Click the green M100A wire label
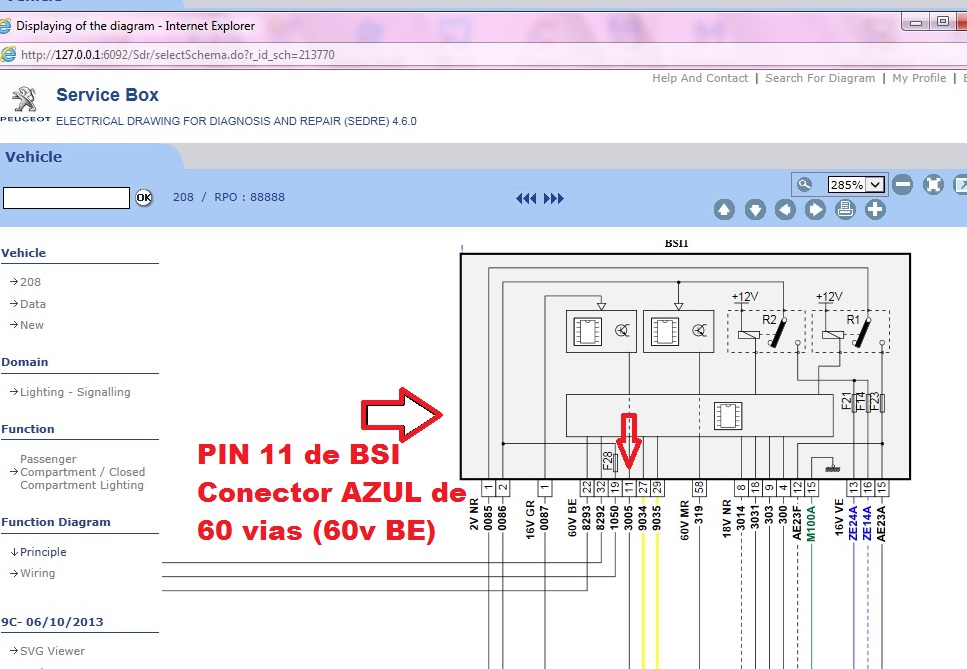This screenshot has width=967, height=669. [x=811, y=523]
